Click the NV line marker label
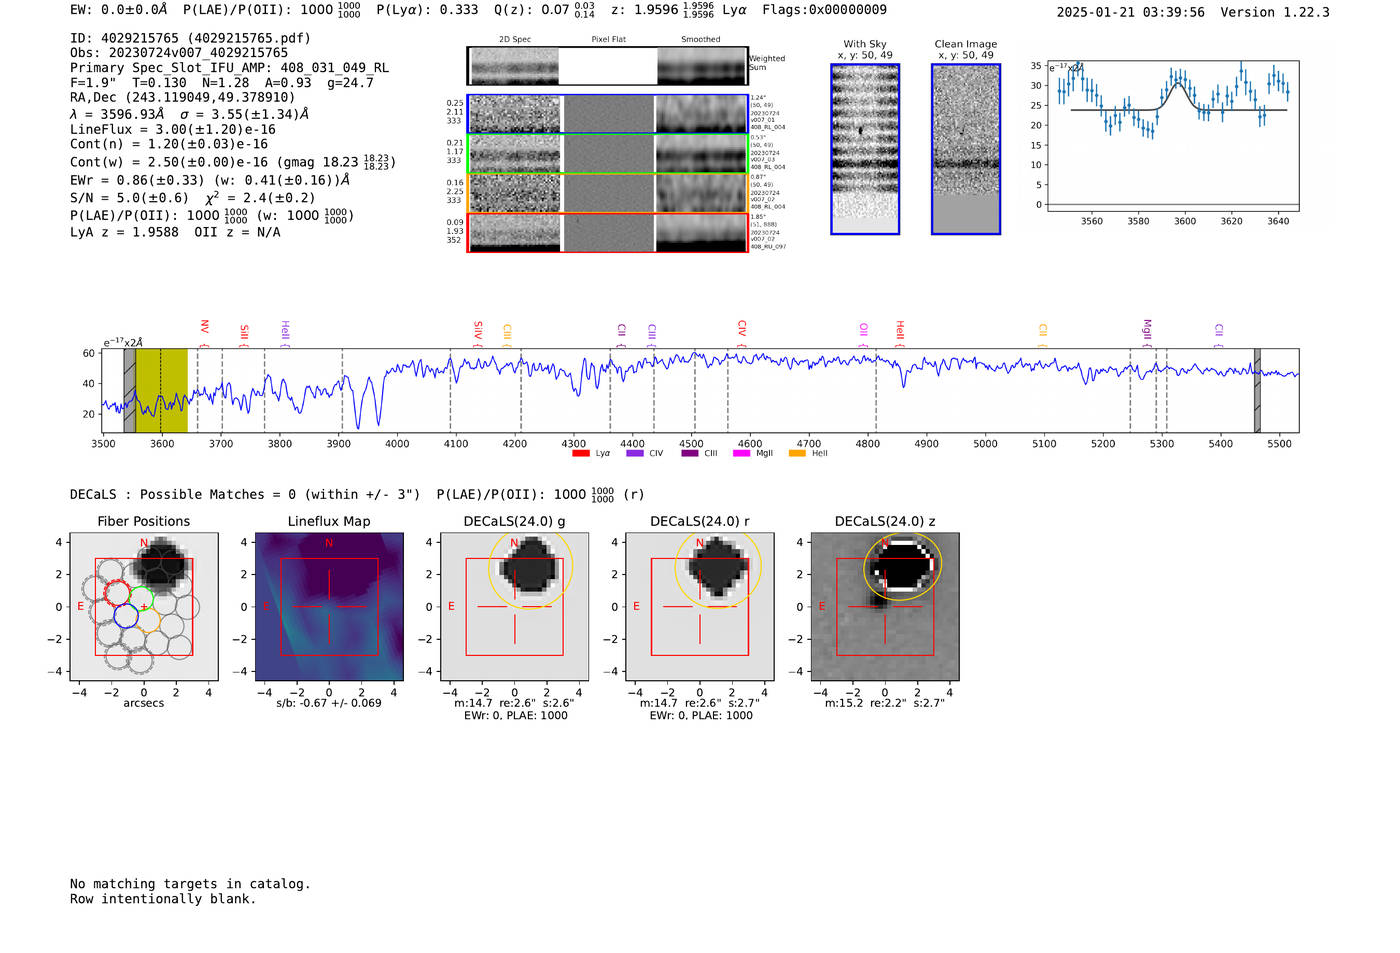The image size is (1400, 953). (x=204, y=327)
